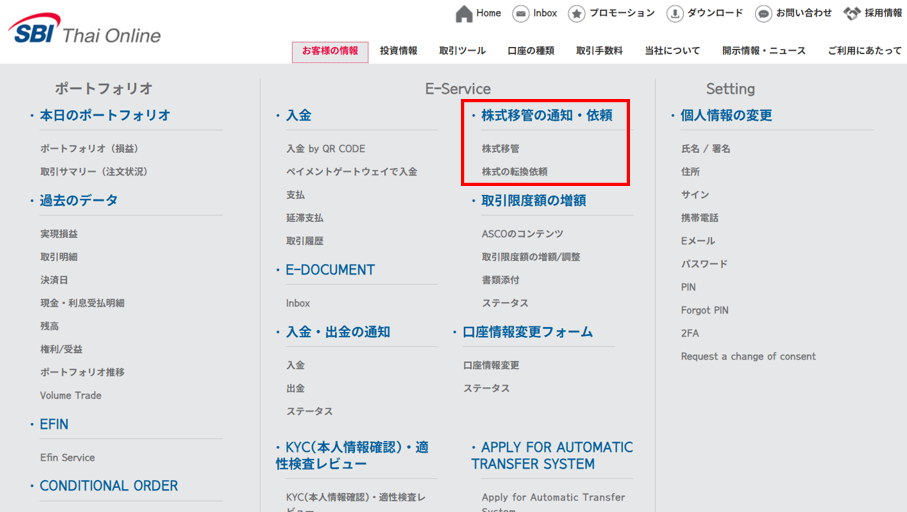Open APPLY FOR AUTOMATIC TRANSFER SYSTEM heading

(x=552, y=455)
